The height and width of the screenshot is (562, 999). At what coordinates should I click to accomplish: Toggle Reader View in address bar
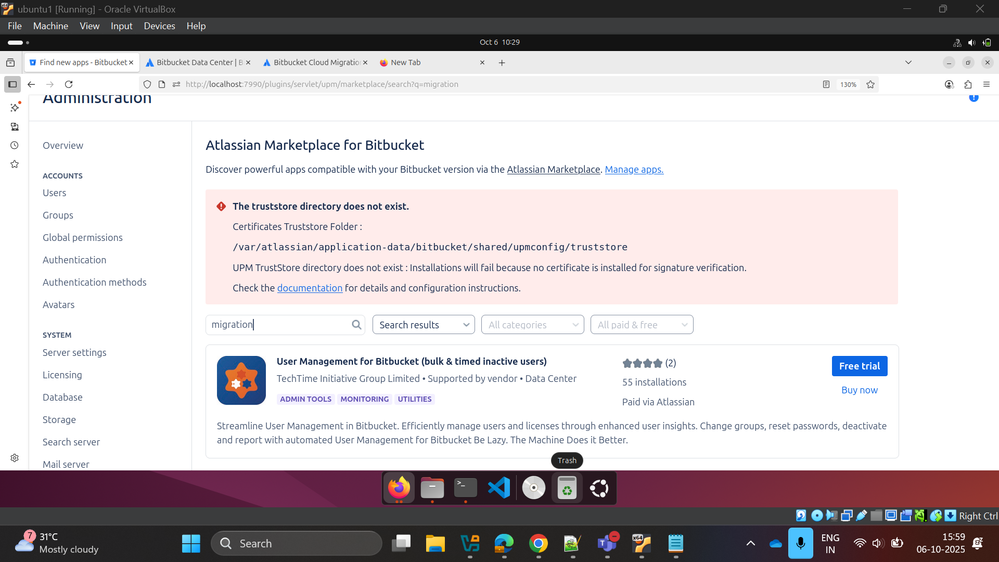[x=826, y=84]
